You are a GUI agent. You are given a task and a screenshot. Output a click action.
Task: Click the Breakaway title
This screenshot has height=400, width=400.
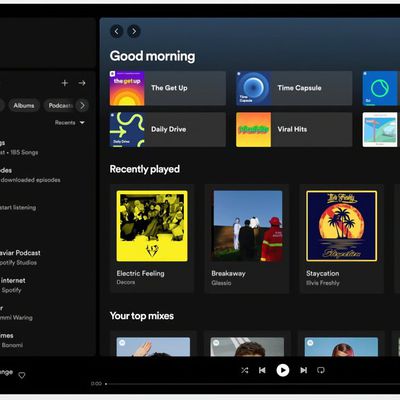(x=228, y=273)
